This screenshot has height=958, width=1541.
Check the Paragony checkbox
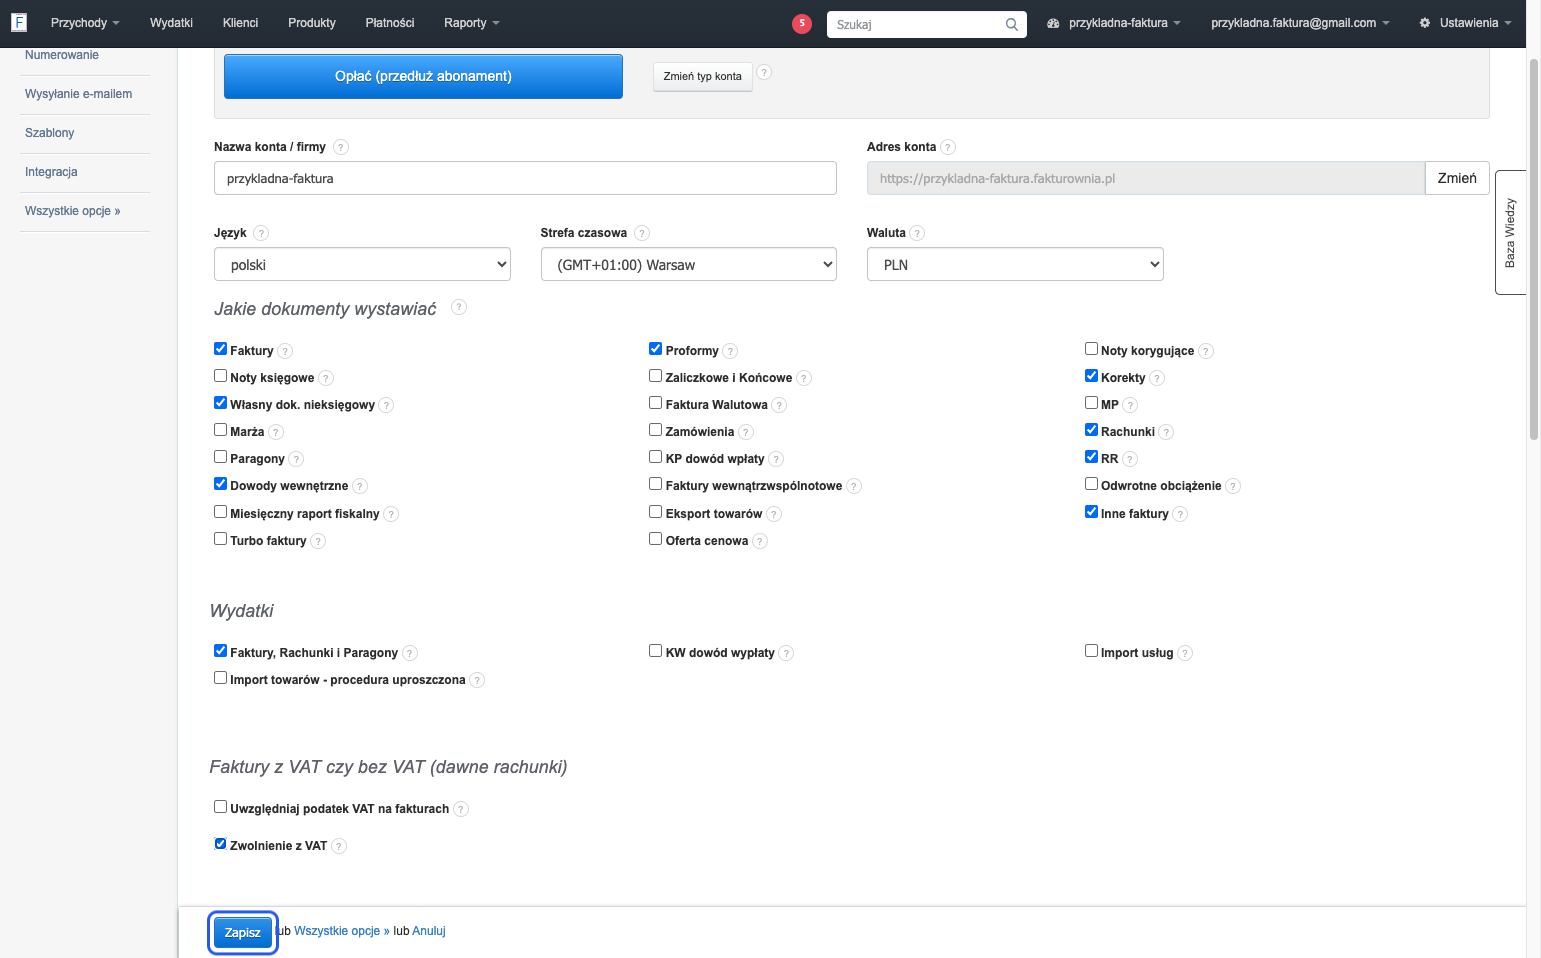221,457
